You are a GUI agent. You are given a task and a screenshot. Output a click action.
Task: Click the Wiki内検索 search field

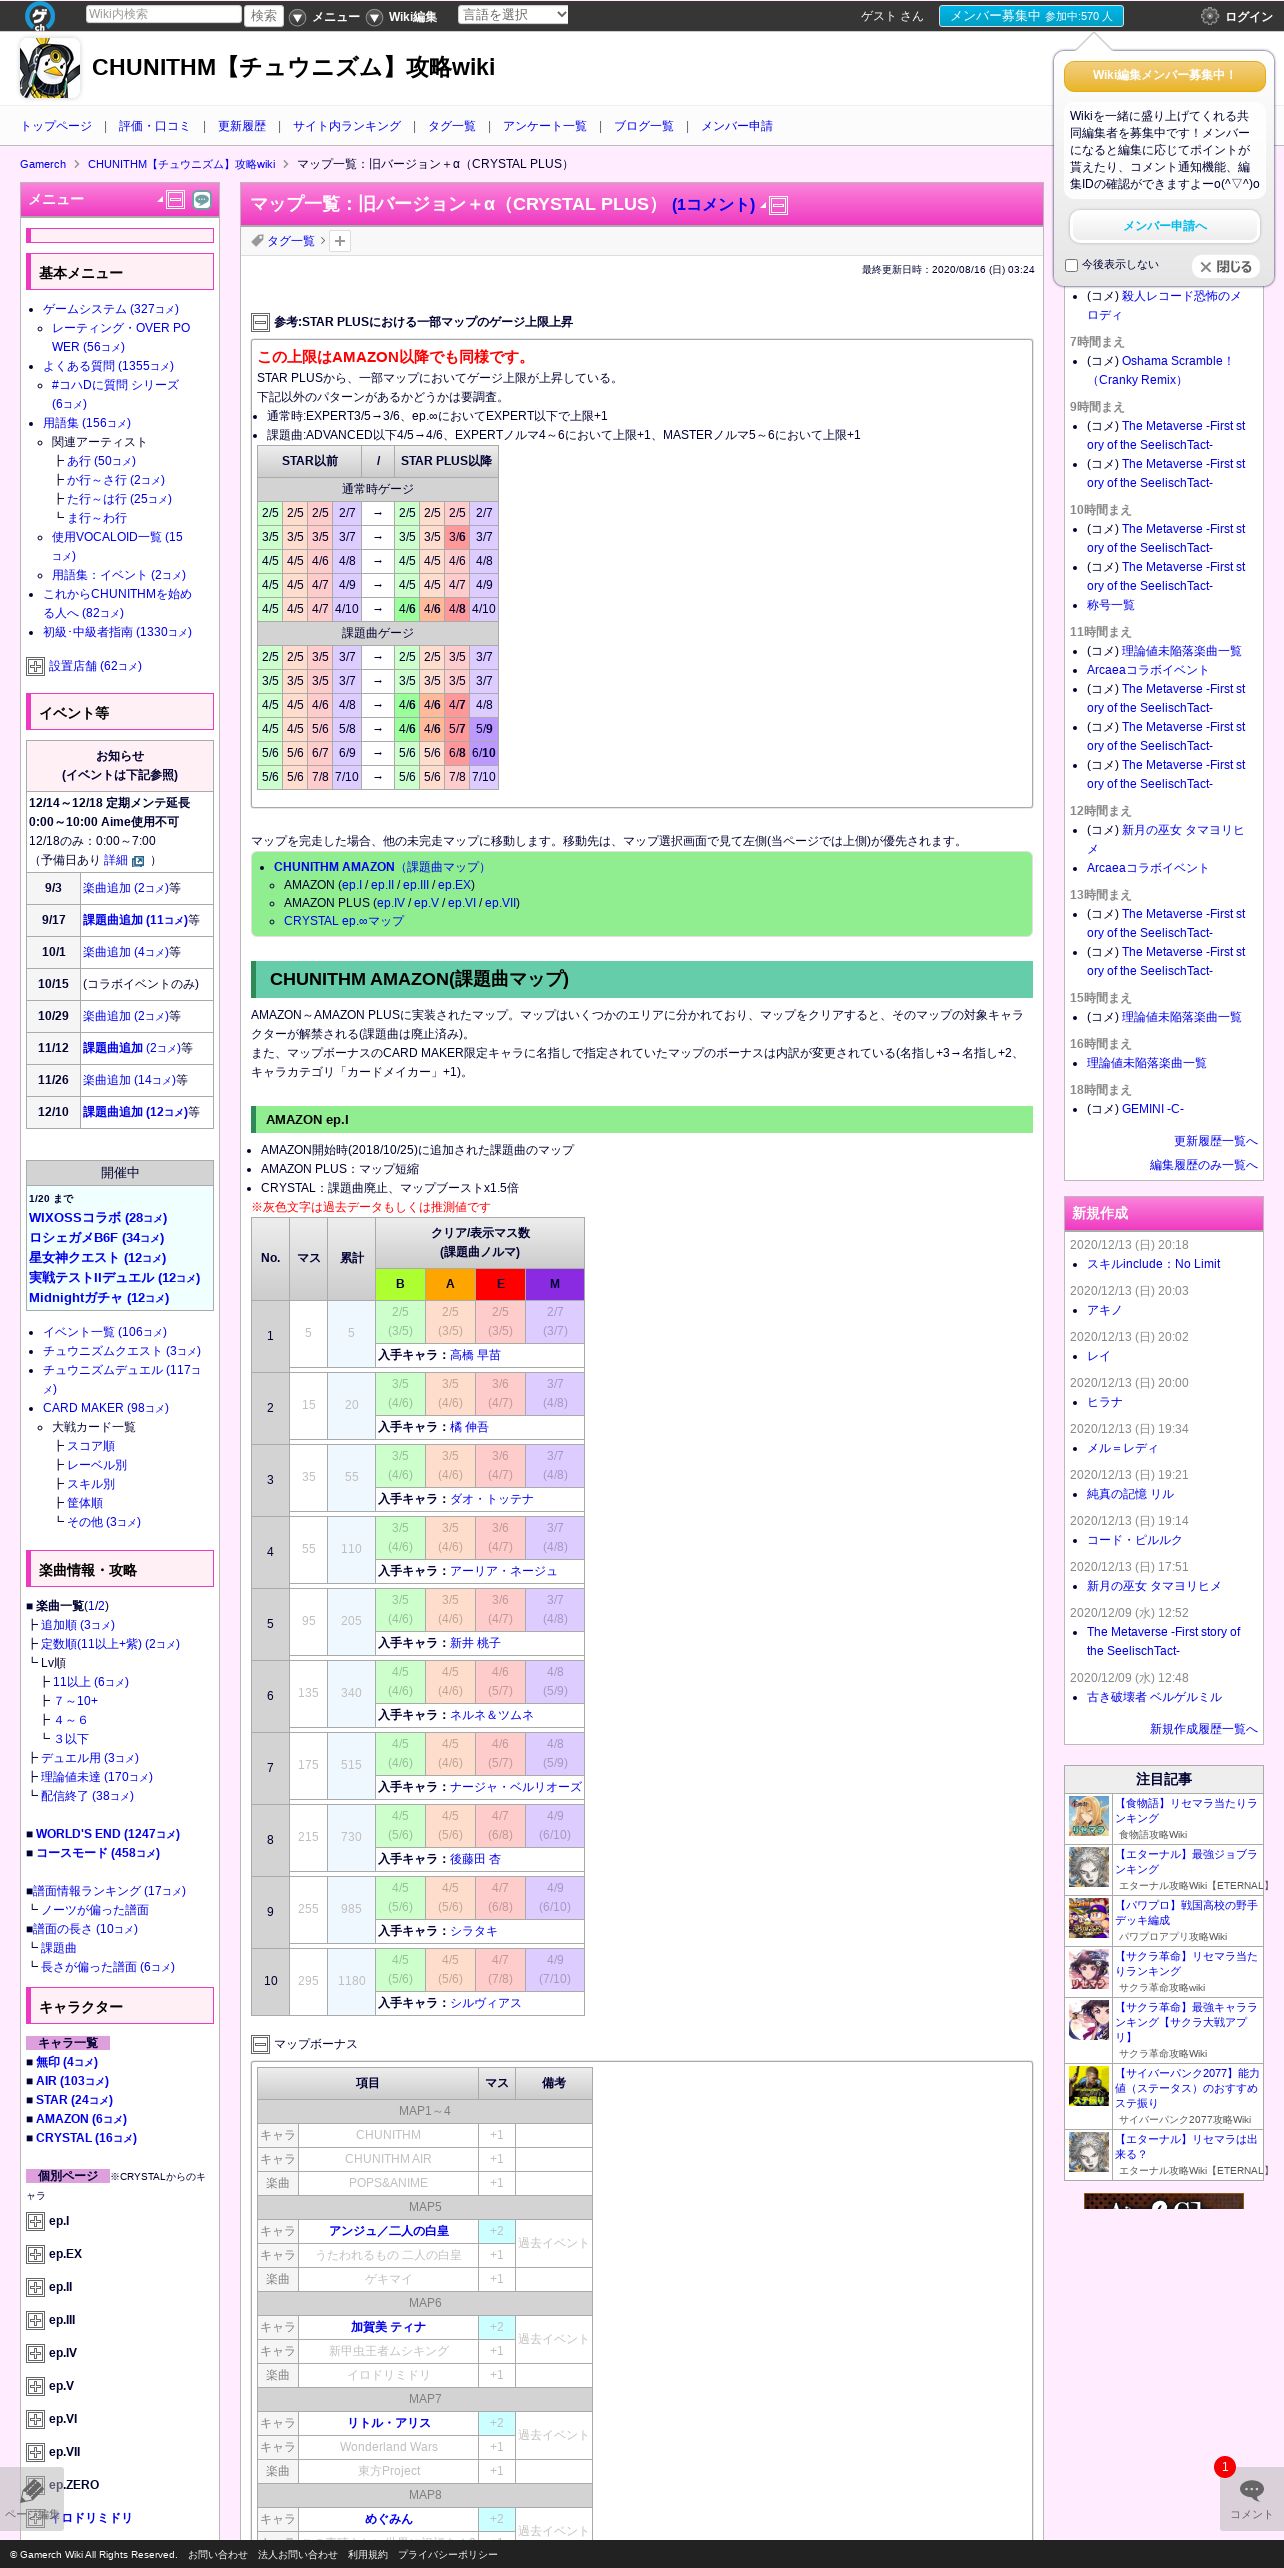pyautogui.click(x=163, y=15)
